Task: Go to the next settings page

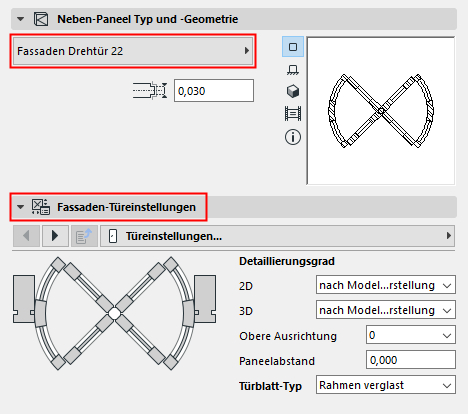Action: point(55,236)
